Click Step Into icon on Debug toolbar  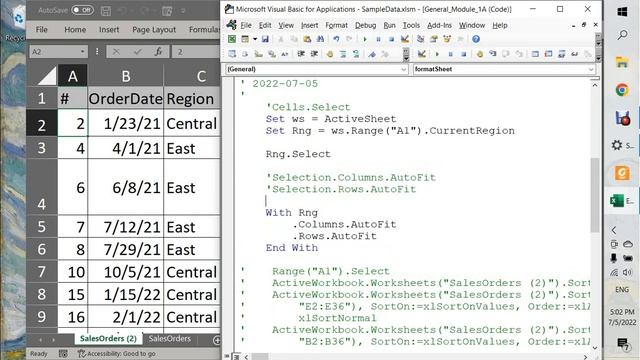tap(493, 54)
